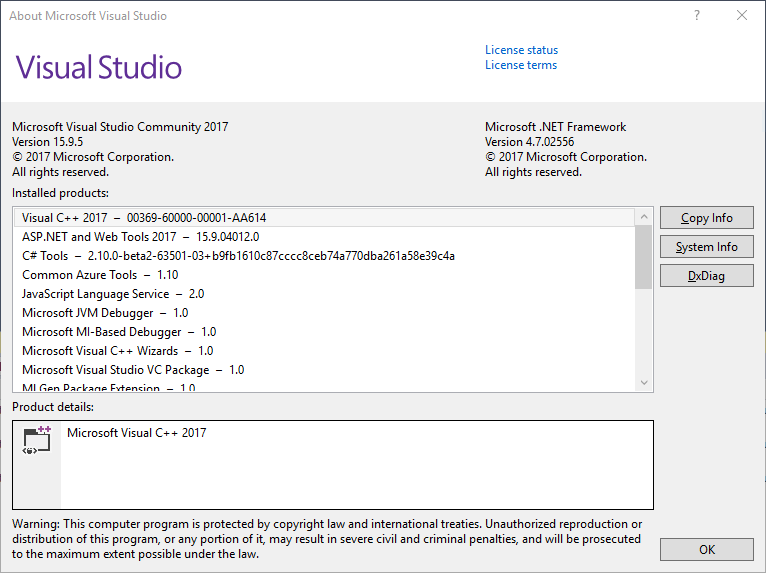Click the installed products scroll up arrow
Image resolution: width=766 pixels, height=573 pixels.
pyautogui.click(x=644, y=217)
